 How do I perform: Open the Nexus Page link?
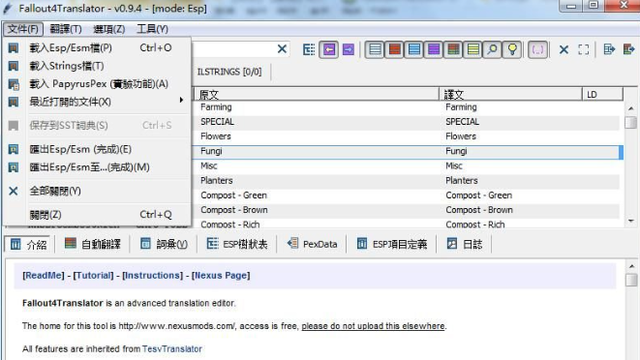(x=221, y=276)
